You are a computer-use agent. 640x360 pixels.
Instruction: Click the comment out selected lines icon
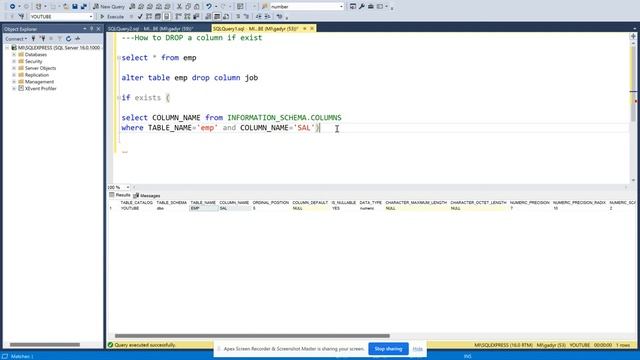(238, 17)
